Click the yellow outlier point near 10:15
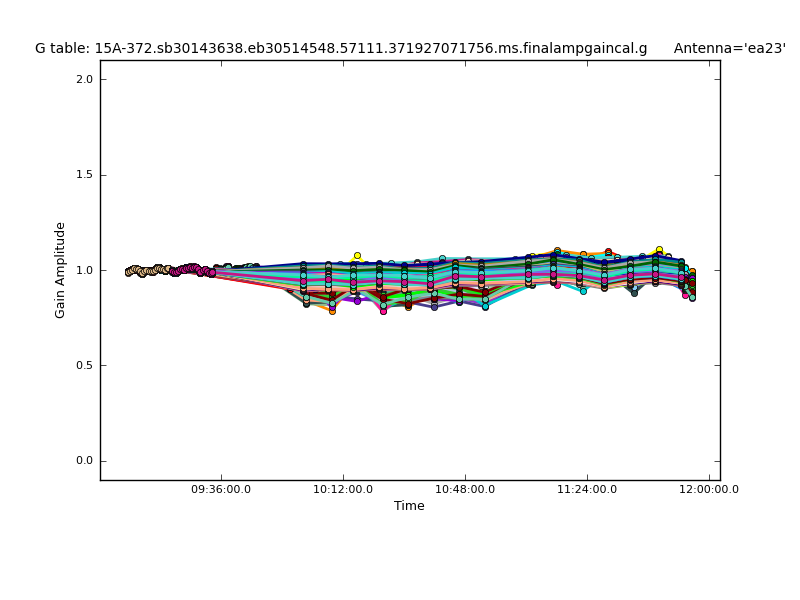Image resolution: width=800 pixels, height=600 pixels. point(357,256)
